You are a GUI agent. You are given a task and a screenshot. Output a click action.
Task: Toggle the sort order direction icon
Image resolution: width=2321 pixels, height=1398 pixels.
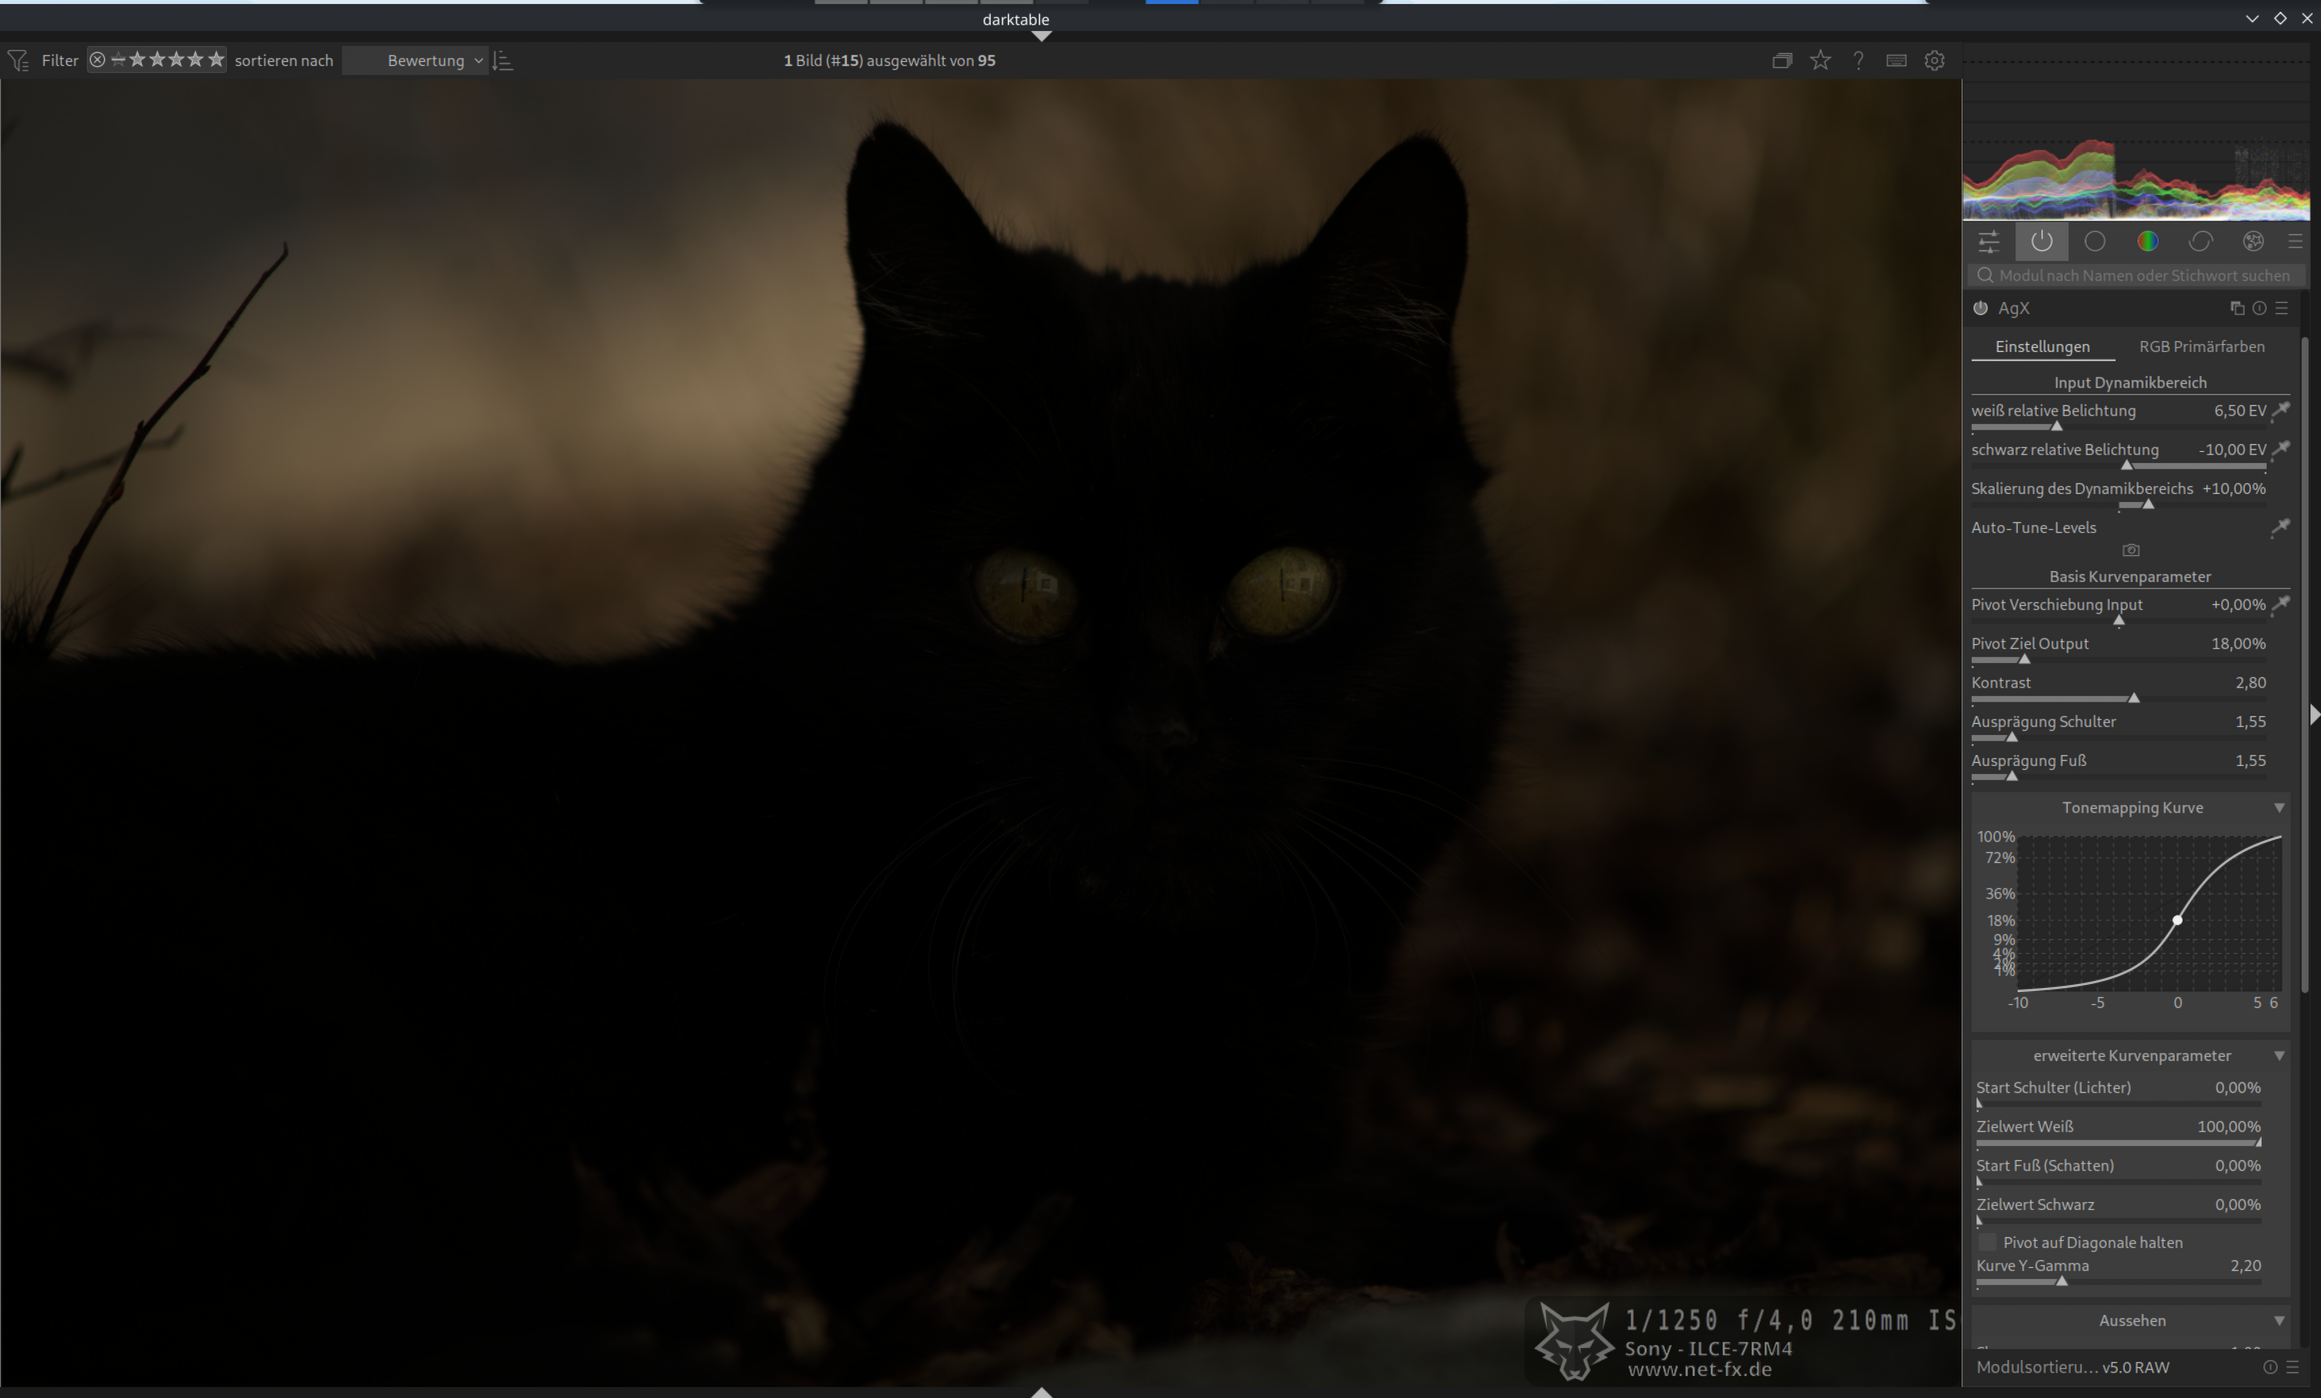(503, 60)
